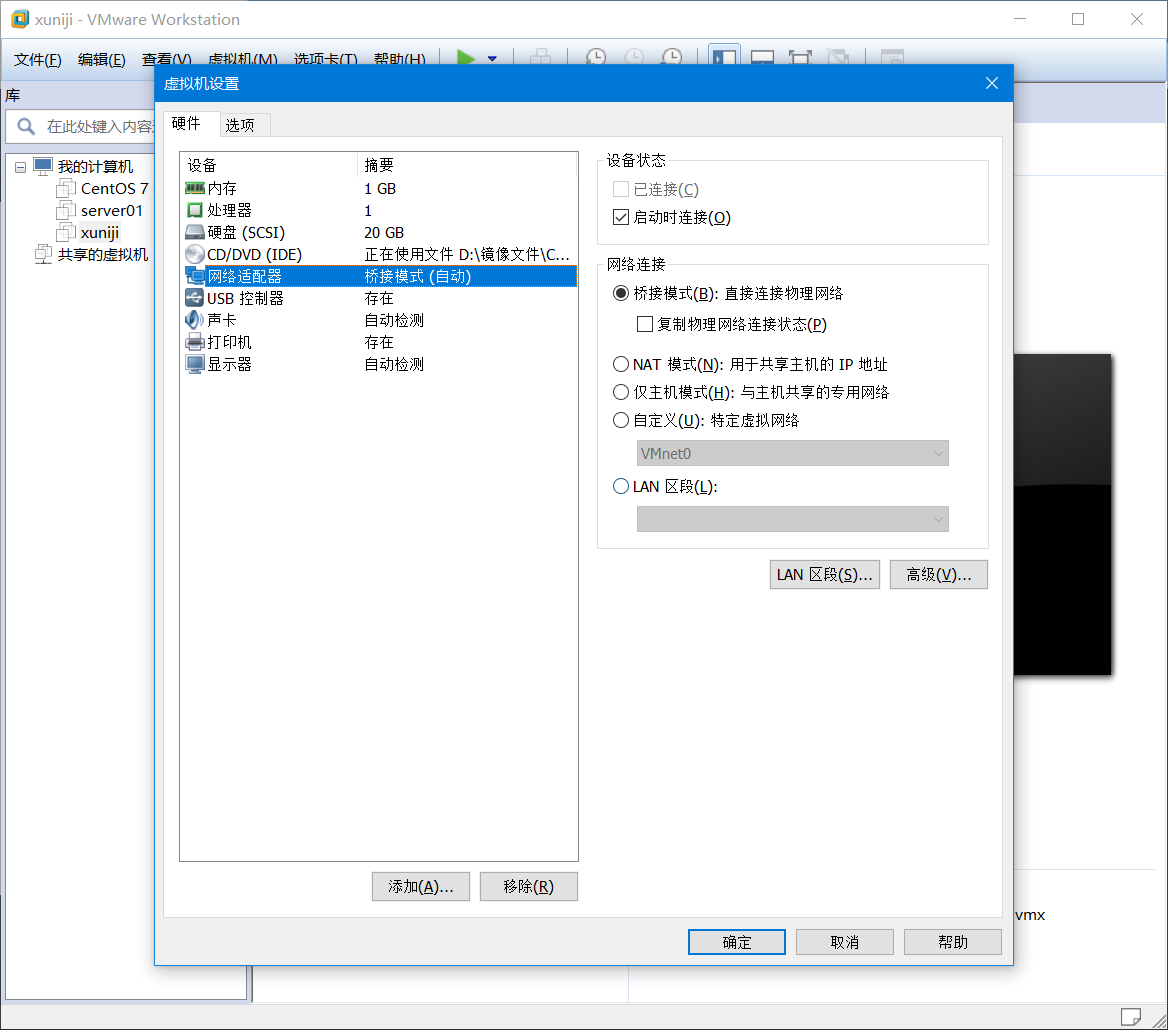Click the 移除(R) button
1168x1030 pixels.
point(529,886)
